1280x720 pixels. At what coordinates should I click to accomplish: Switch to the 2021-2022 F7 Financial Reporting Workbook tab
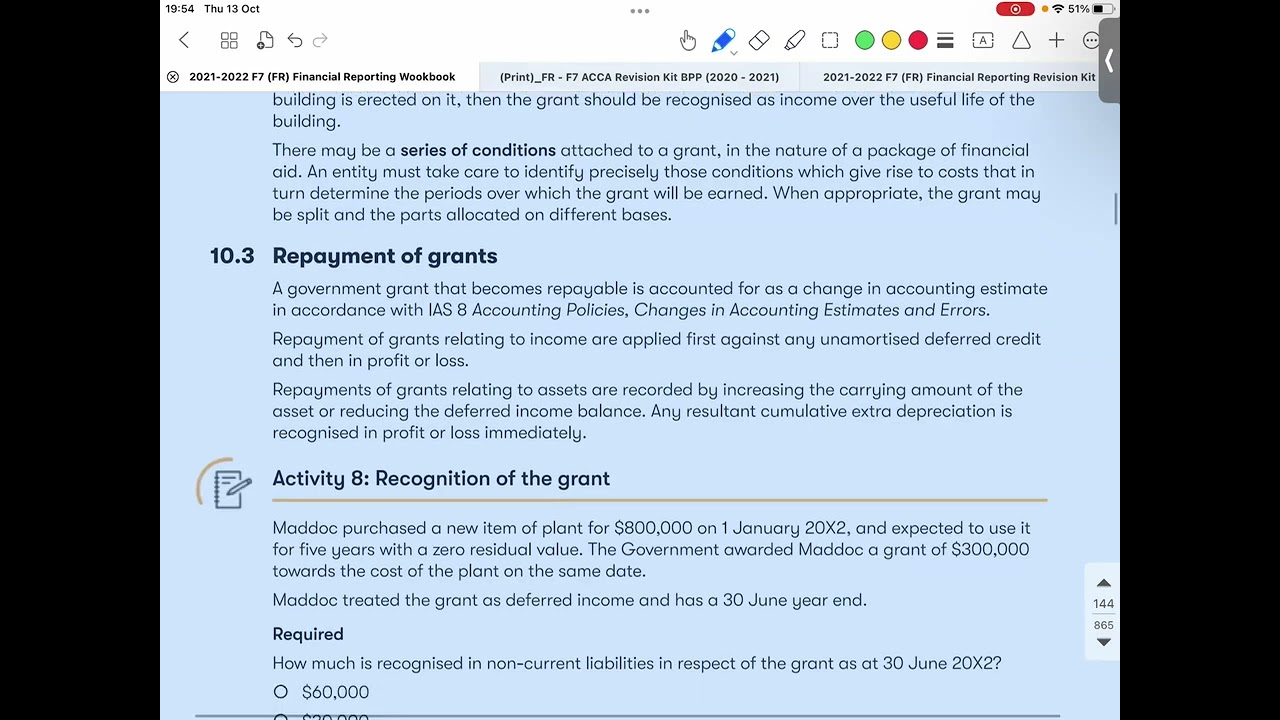322,77
